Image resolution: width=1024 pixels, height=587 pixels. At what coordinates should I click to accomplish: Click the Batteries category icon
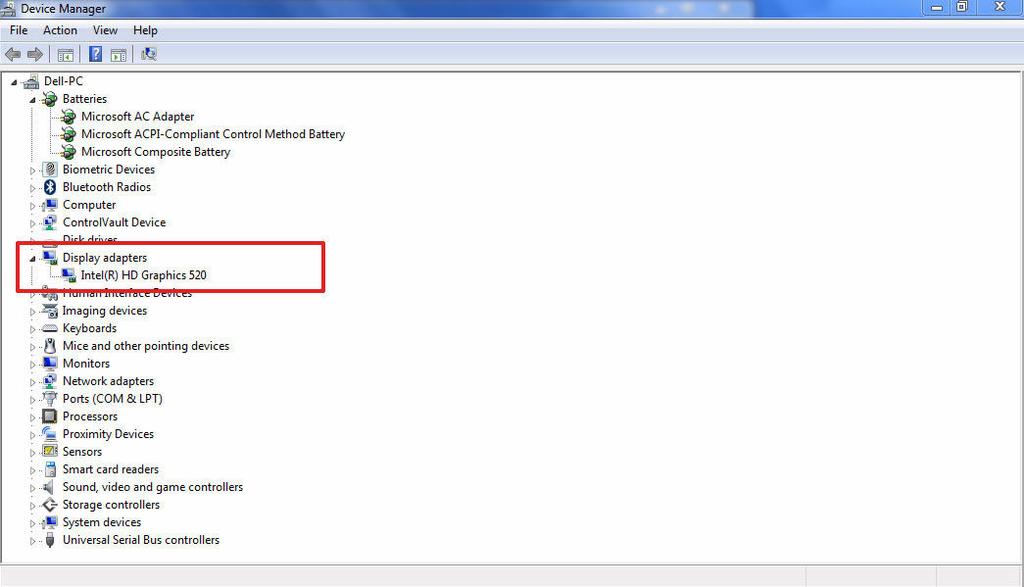(x=50, y=99)
